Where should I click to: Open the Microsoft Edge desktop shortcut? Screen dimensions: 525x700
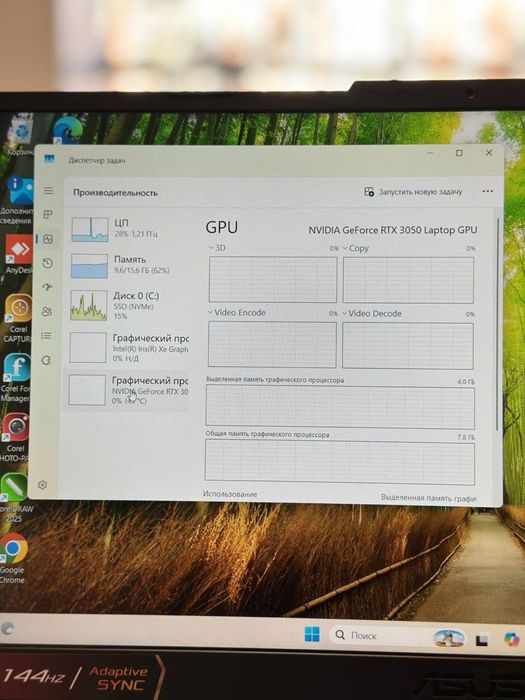coord(67,130)
